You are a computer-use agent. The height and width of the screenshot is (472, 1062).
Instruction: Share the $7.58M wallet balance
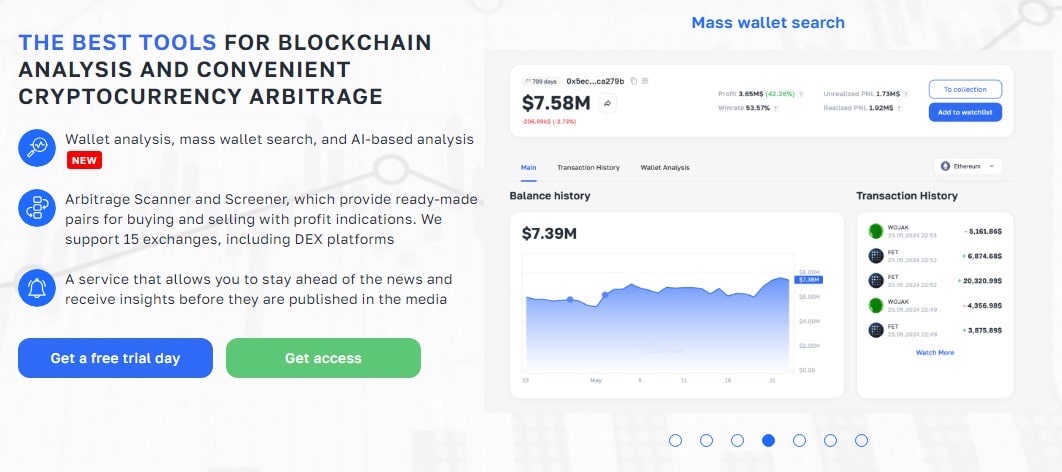pos(607,102)
